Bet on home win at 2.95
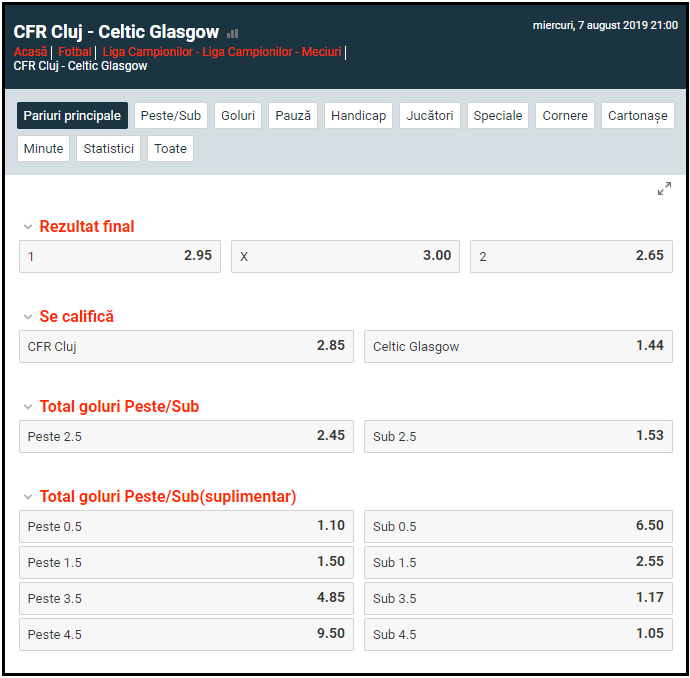The width and height of the screenshot is (690, 678). click(120, 257)
